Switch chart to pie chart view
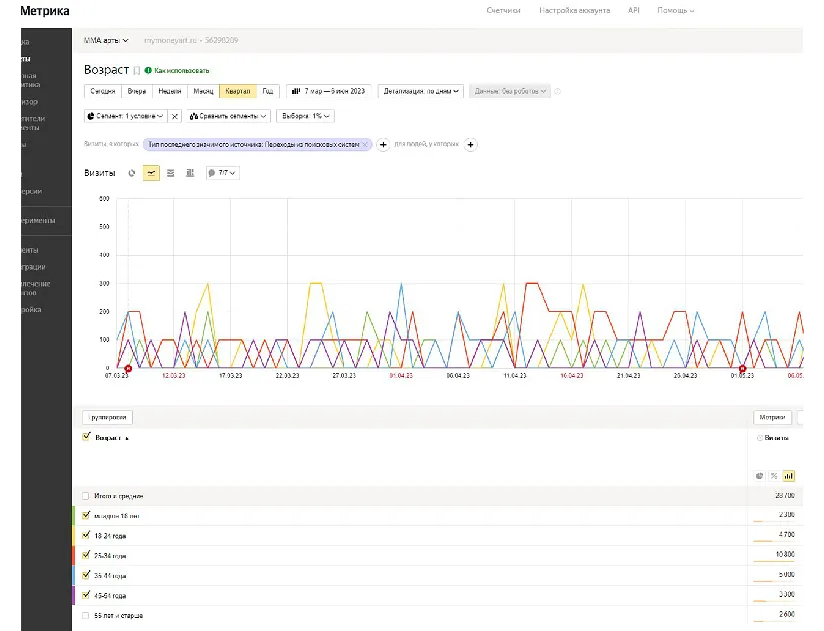This screenshot has height=631, width=824. [x=132, y=173]
